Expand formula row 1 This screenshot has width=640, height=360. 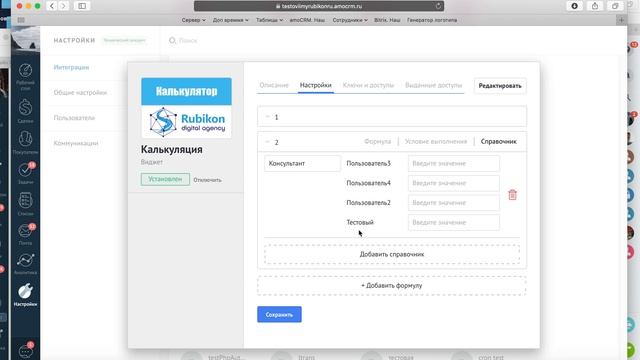pyautogui.click(x=267, y=117)
